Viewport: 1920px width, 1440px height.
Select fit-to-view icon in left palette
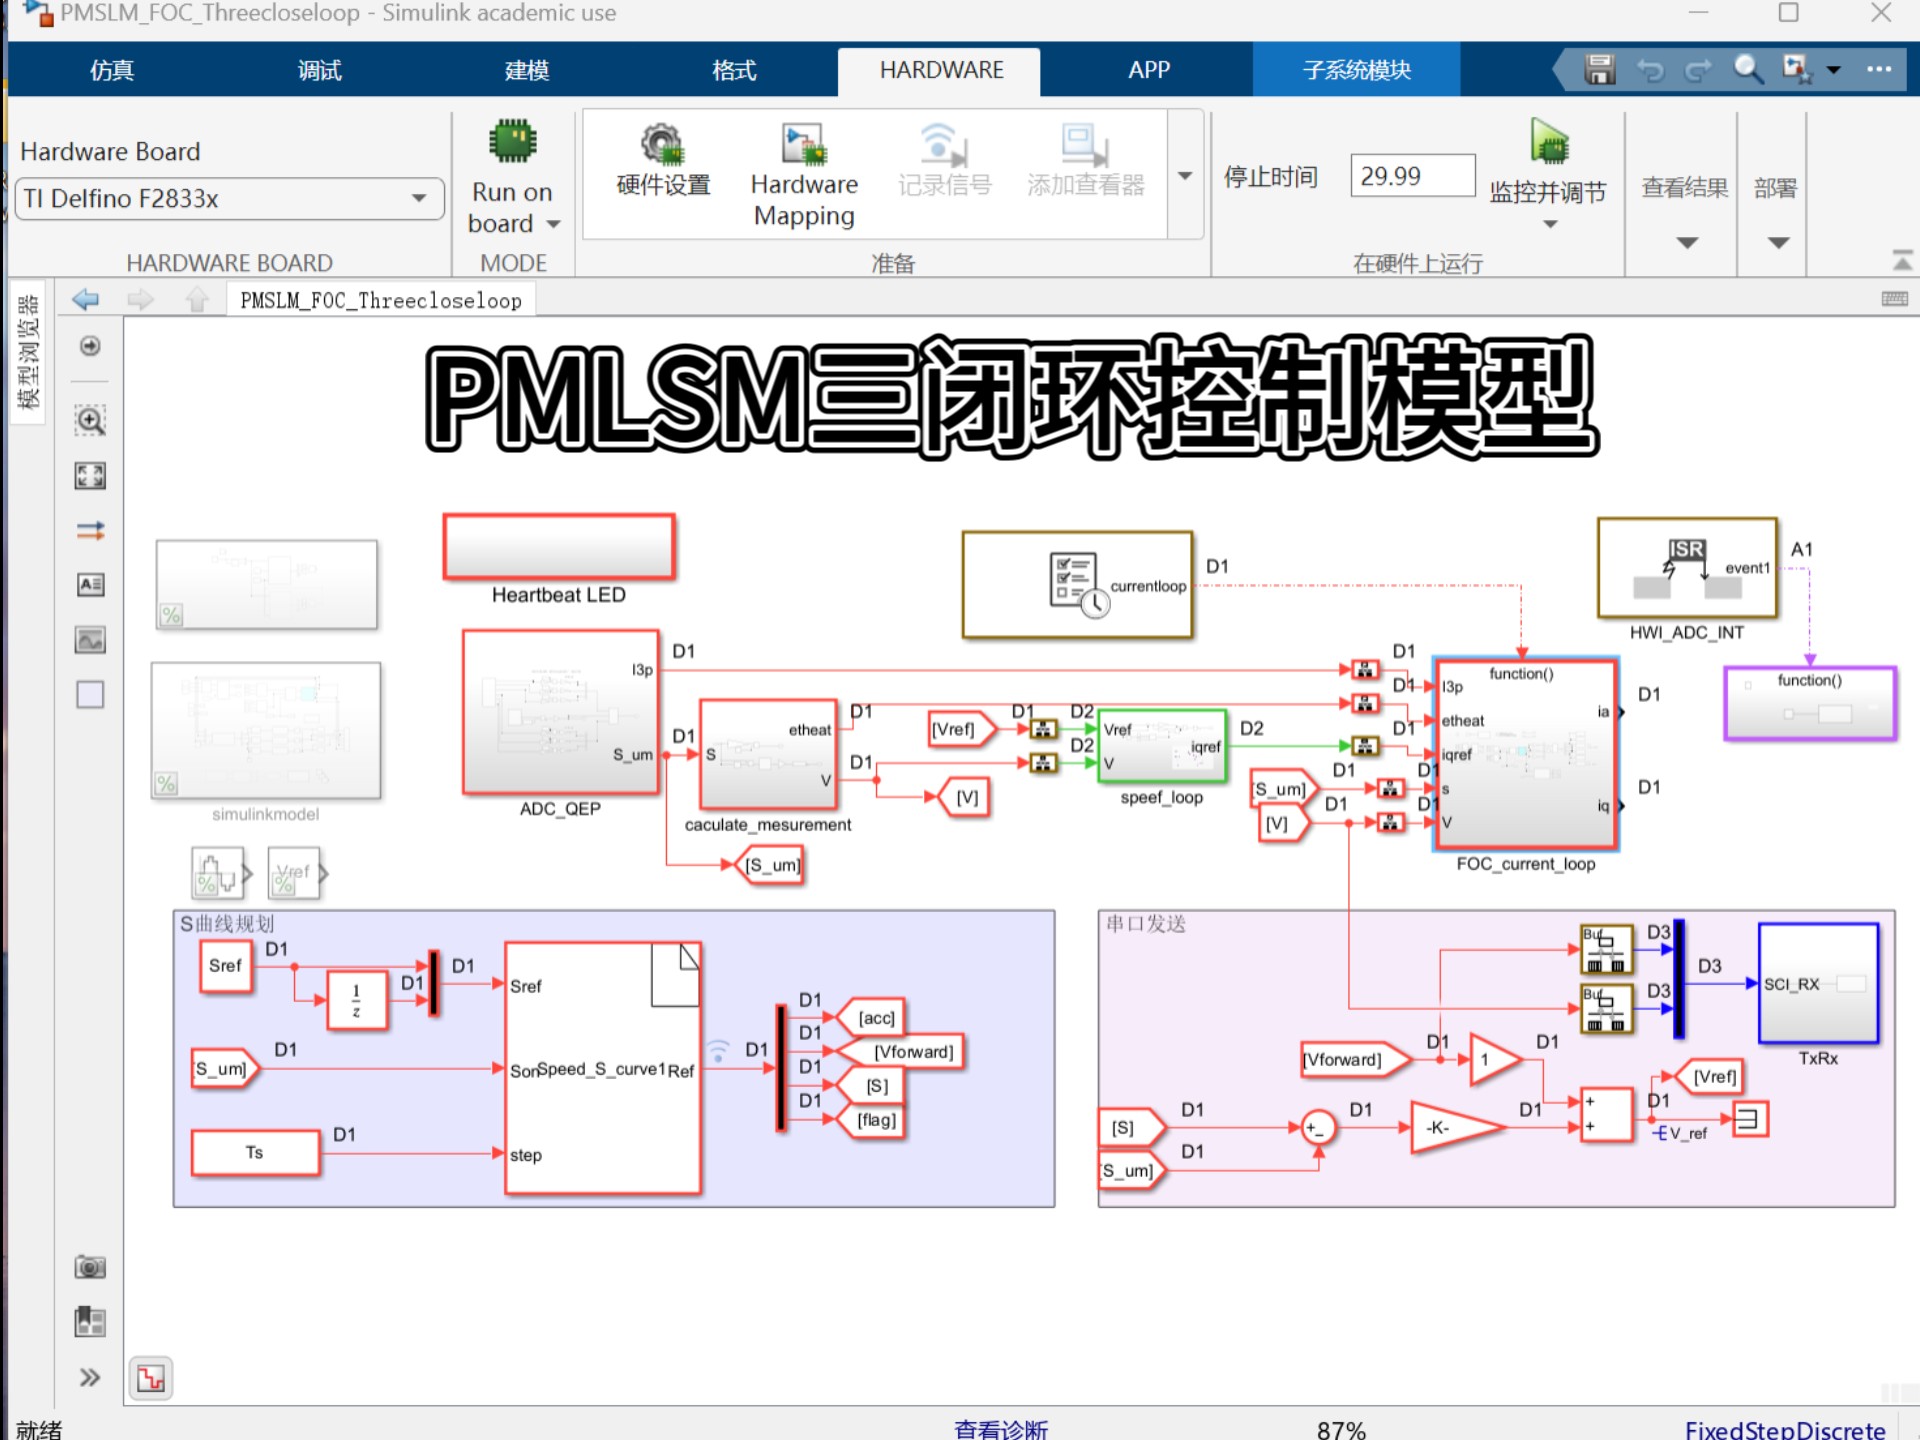click(x=90, y=476)
